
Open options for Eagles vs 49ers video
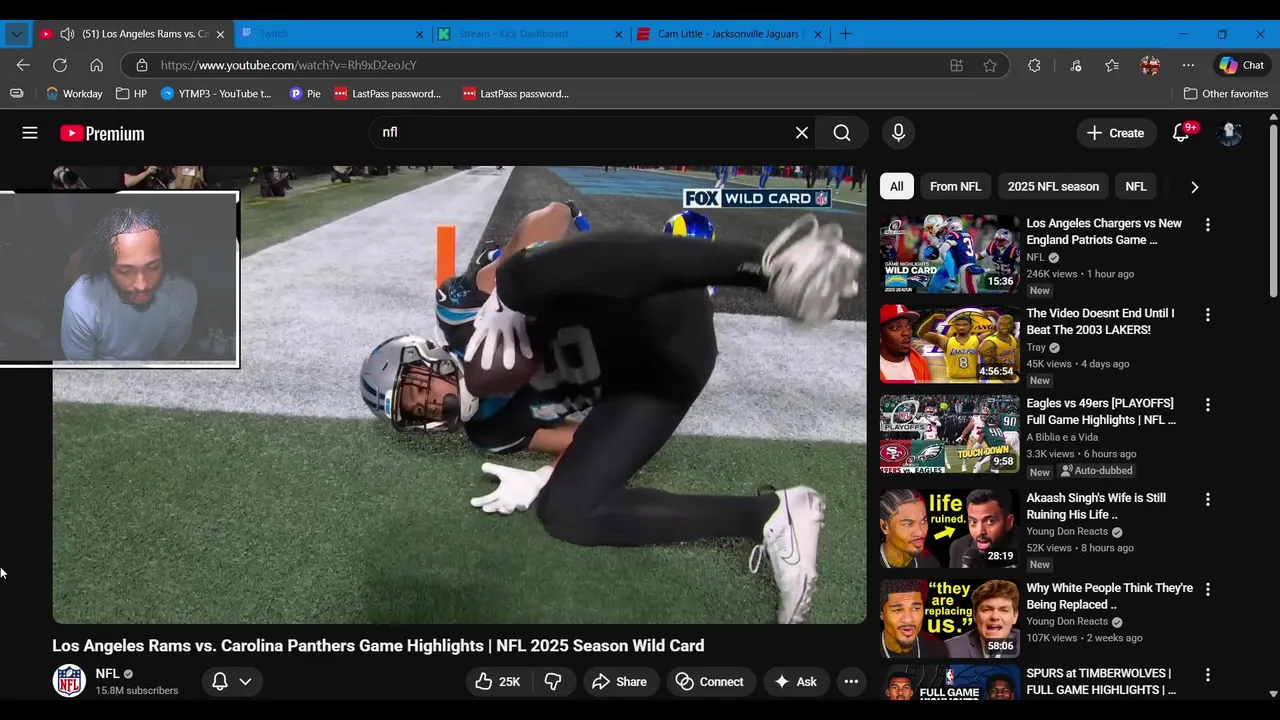pos(1207,405)
